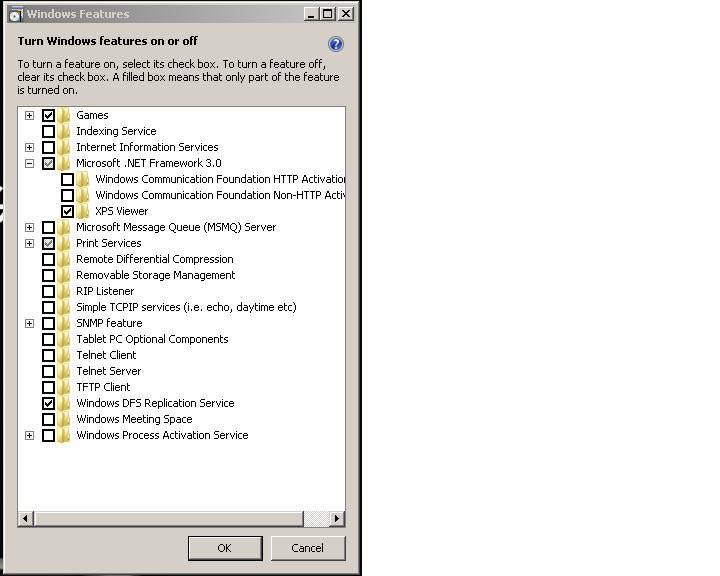Click the horizontal scrollbar left arrow
The width and height of the screenshot is (720, 576).
coord(26,518)
